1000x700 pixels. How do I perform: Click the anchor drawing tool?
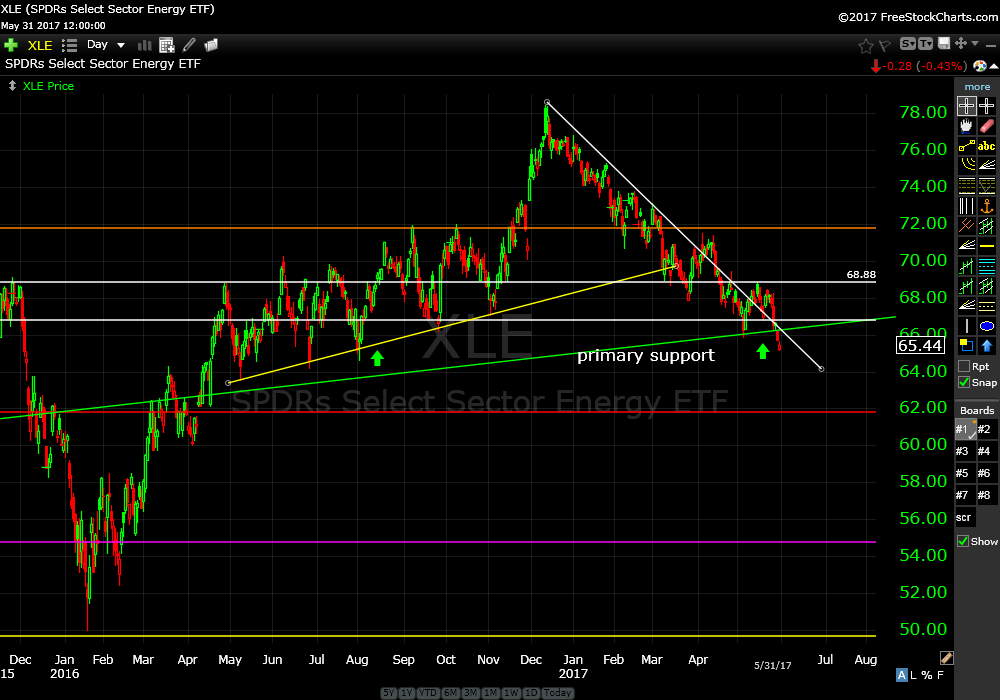[x=987, y=206]
